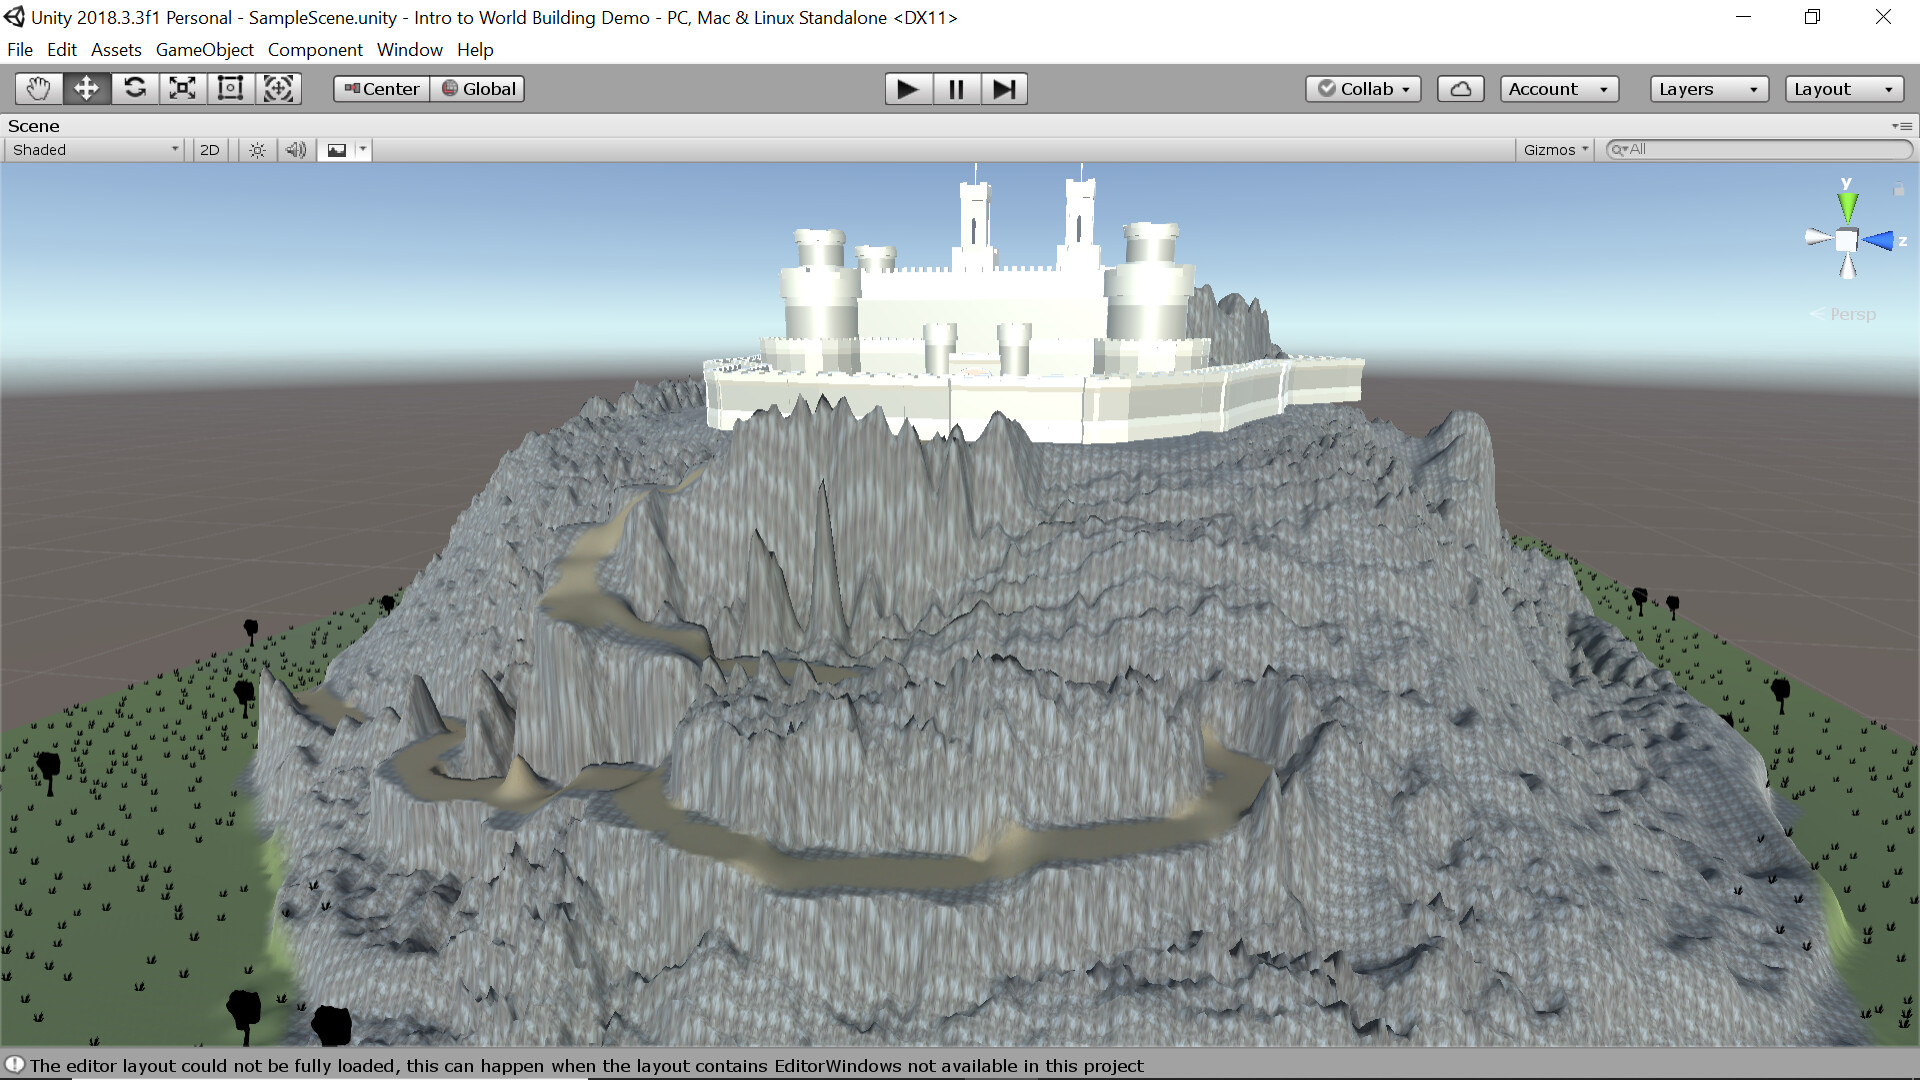Click the Account button
The width and height of the screenshot is (1920, 1080).
click(1558, 89)
